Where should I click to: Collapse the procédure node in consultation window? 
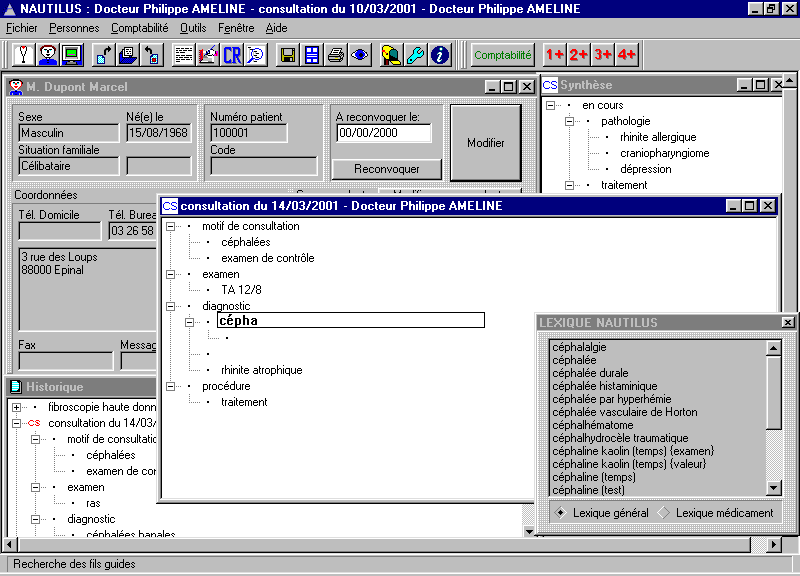pyautogui.click(x=170, y=386)
